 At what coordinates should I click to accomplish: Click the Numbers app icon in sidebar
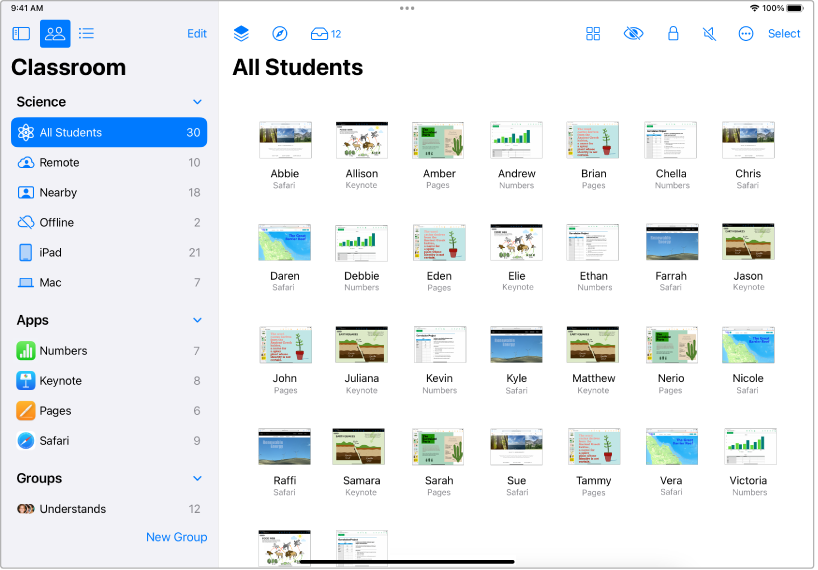(x=26, y=351)
